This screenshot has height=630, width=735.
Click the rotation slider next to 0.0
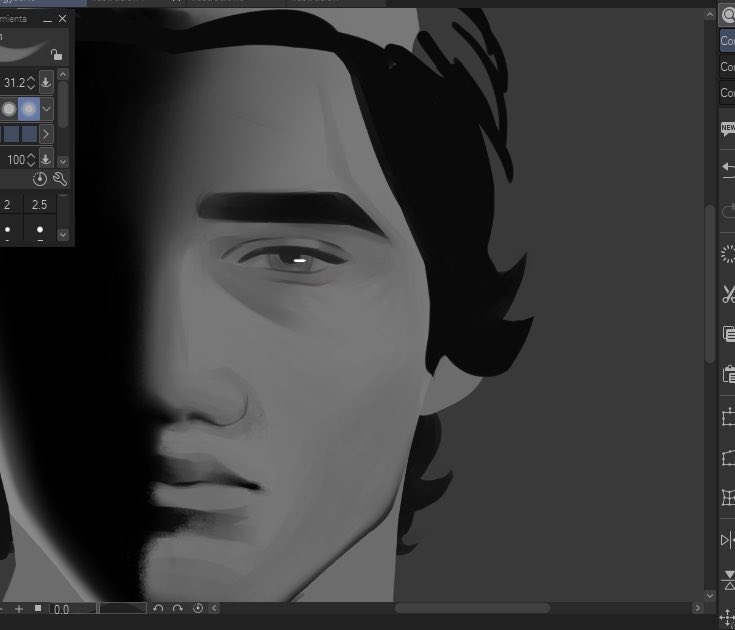(123, 608)
